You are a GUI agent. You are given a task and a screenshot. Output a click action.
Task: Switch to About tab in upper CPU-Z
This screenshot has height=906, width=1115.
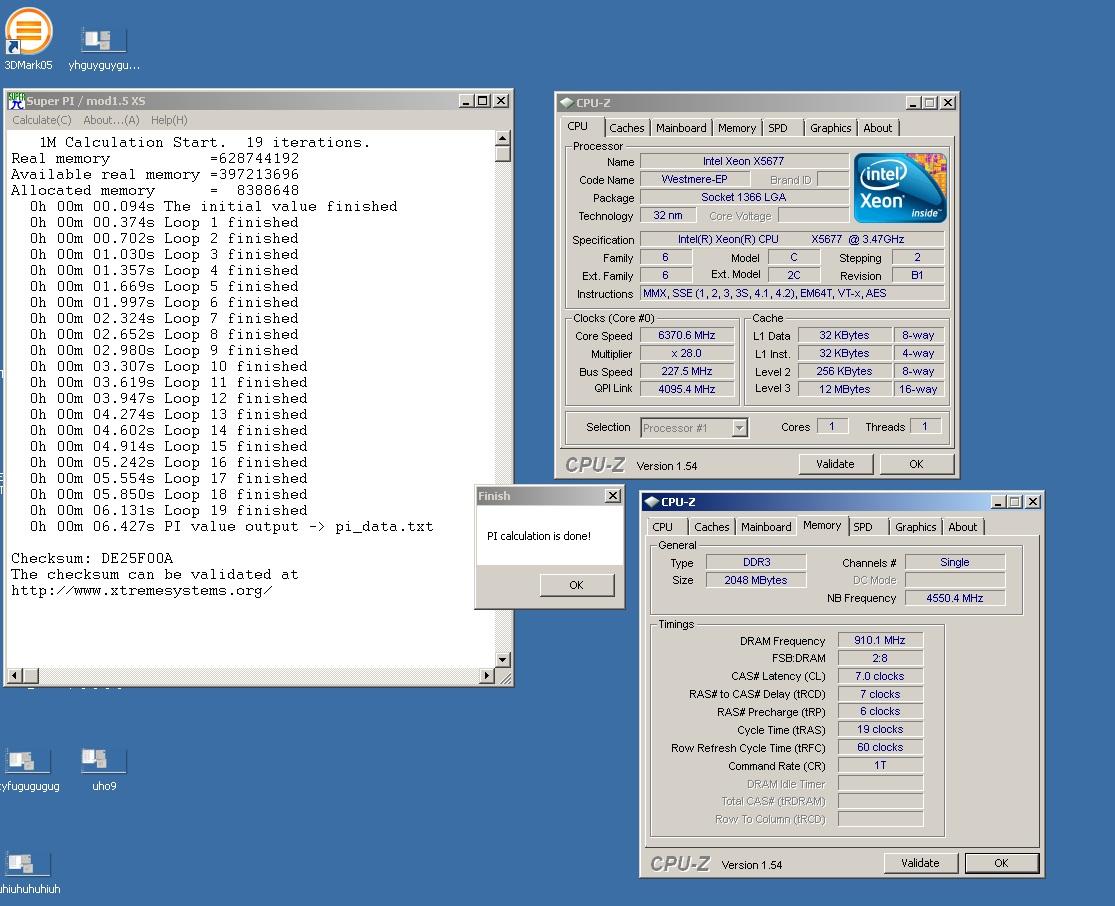coord(877,128)
